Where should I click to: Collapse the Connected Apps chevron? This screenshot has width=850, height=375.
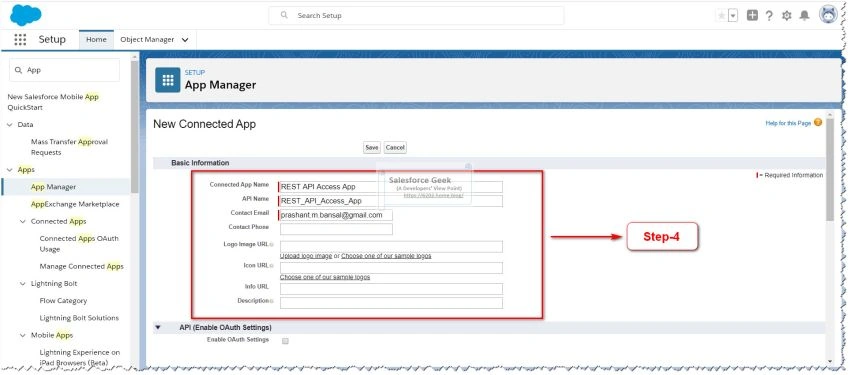[x=23, y=222]
